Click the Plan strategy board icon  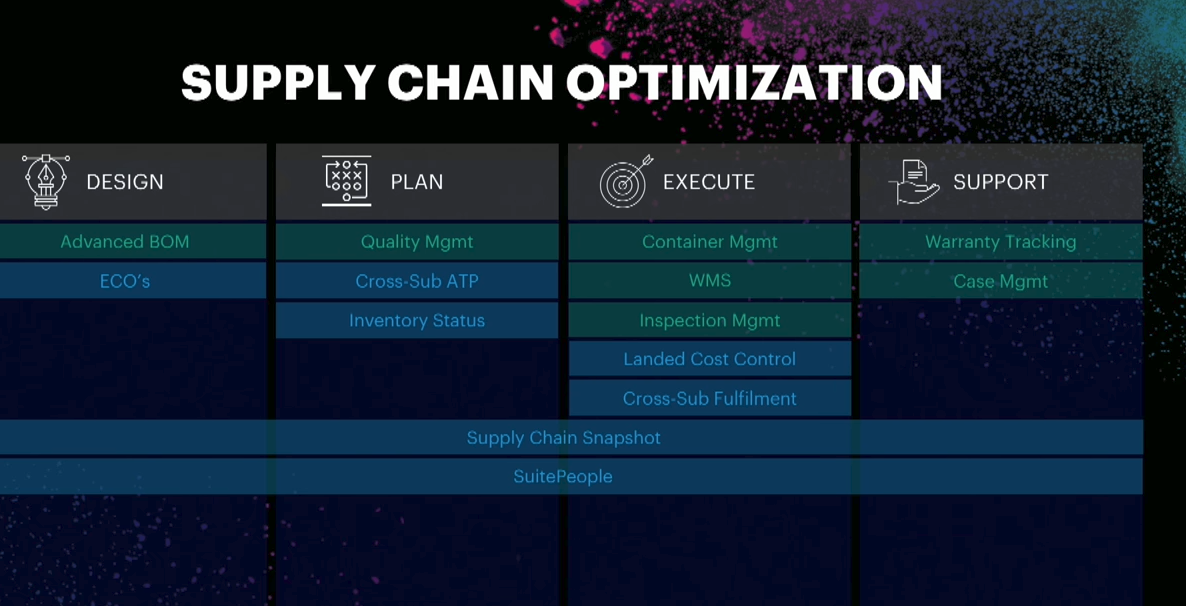point(346,181)
